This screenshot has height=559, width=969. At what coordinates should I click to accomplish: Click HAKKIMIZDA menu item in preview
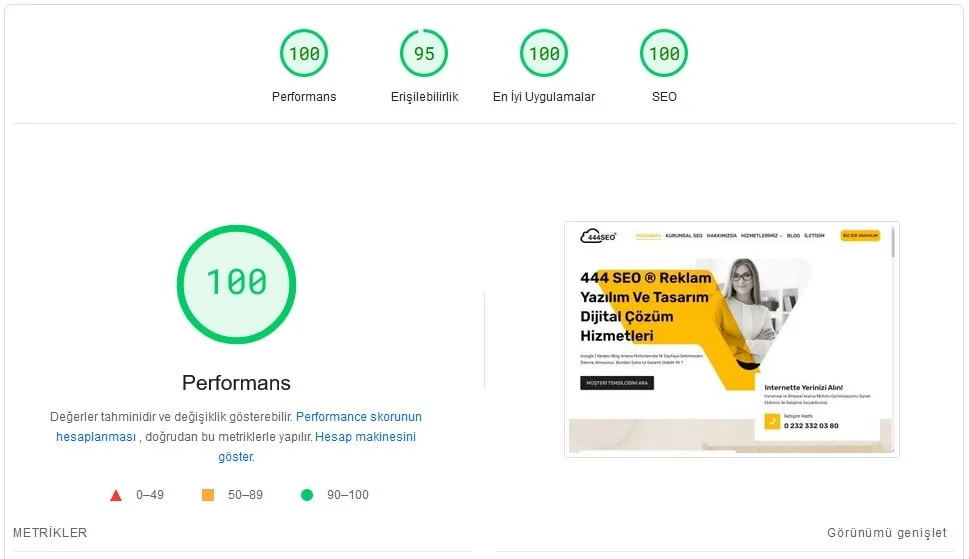[x=721, y=236]
